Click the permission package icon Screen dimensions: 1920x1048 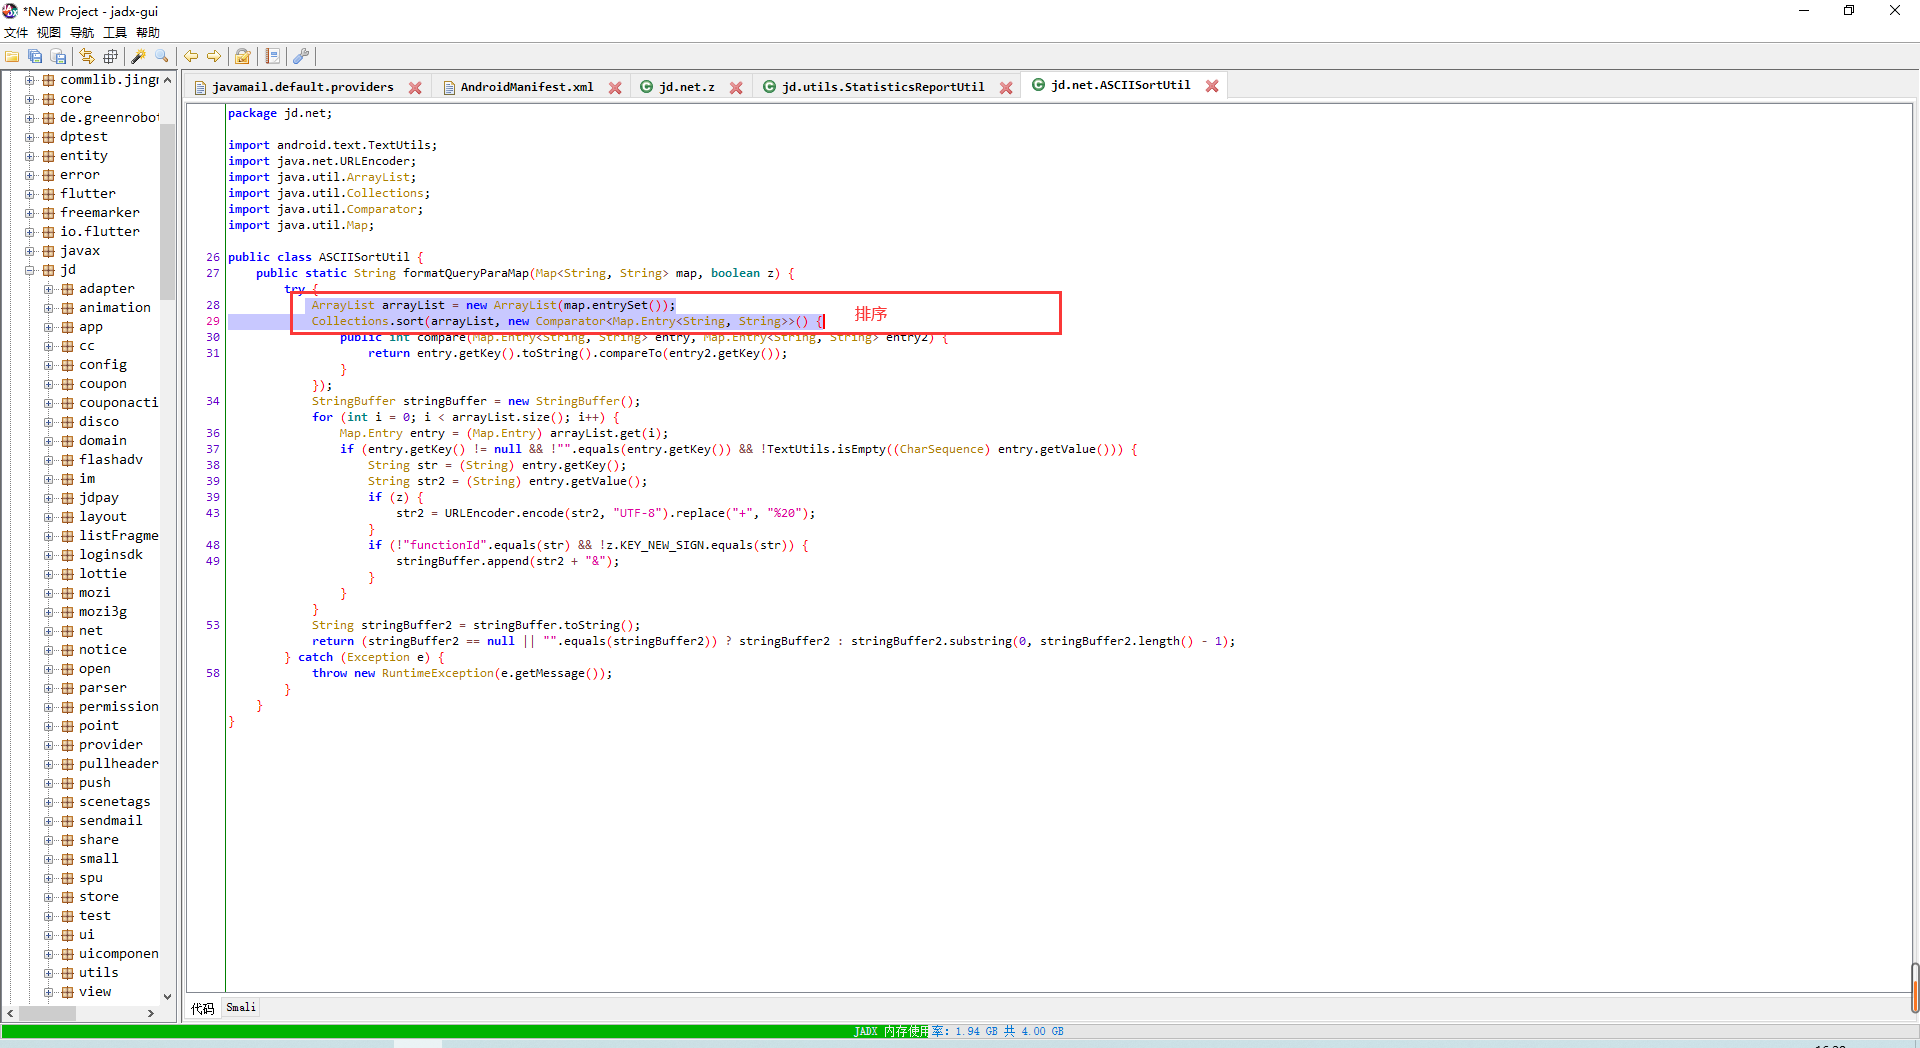click(67, 707)
